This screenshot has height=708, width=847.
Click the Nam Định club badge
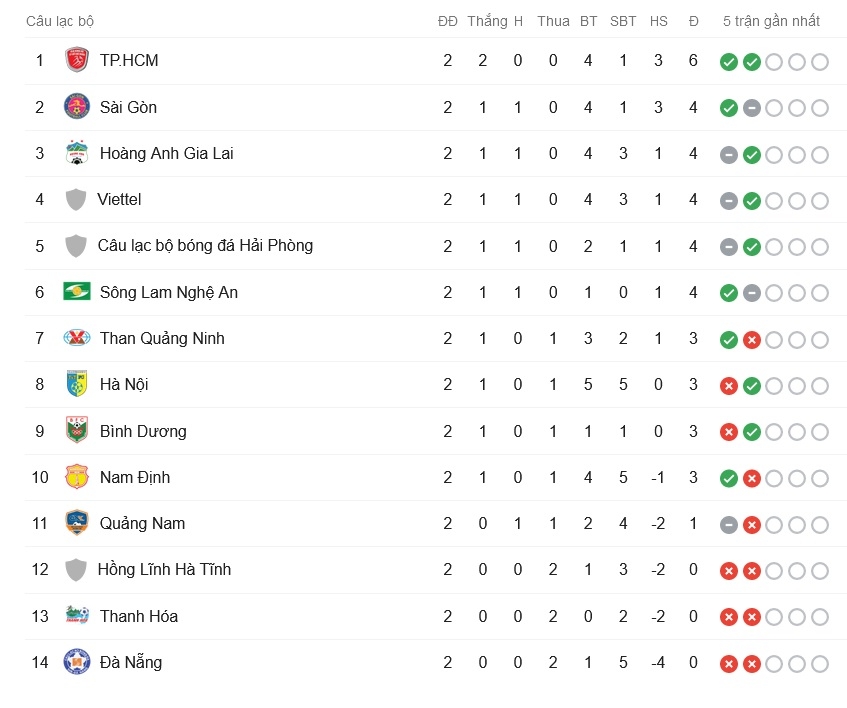[x=77, y=477]
